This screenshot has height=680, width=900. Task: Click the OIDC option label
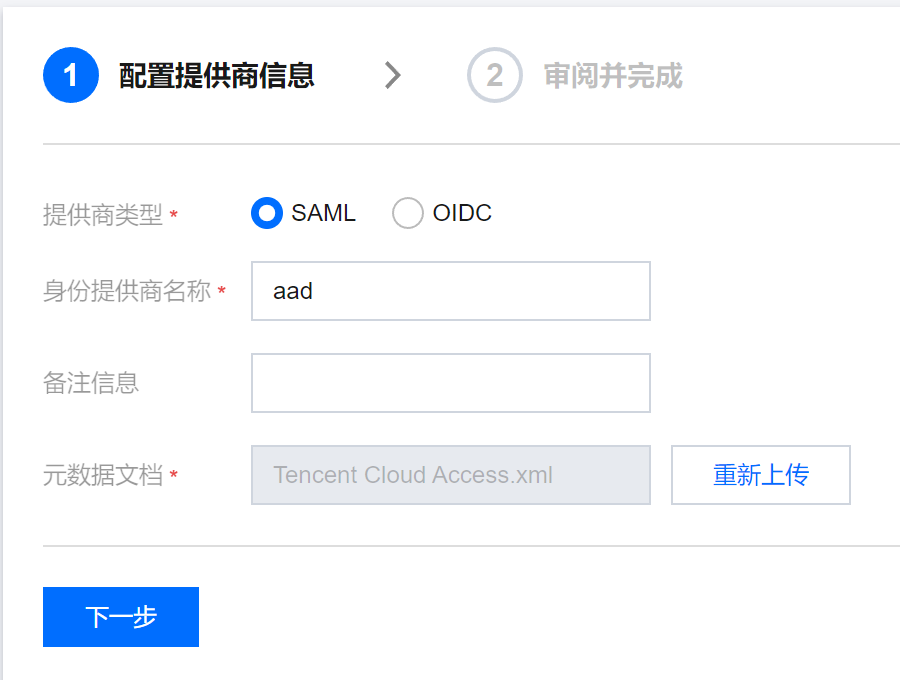click(462, 213)
